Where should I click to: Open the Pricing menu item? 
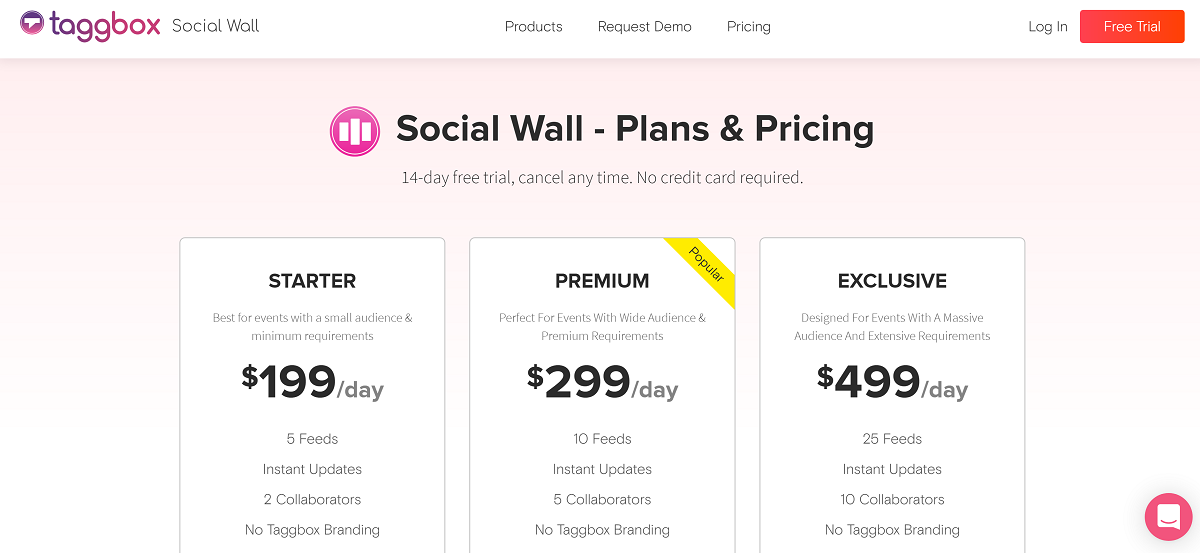(x=749, y=27)
